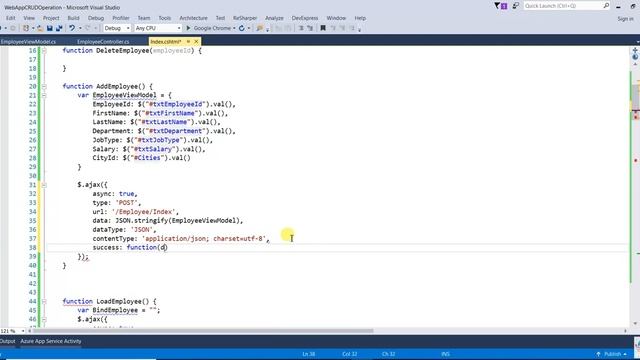Click the split editor icon above scrollbar
The width and height of the screenshot is (640, 360).
(x=635, y=50)
